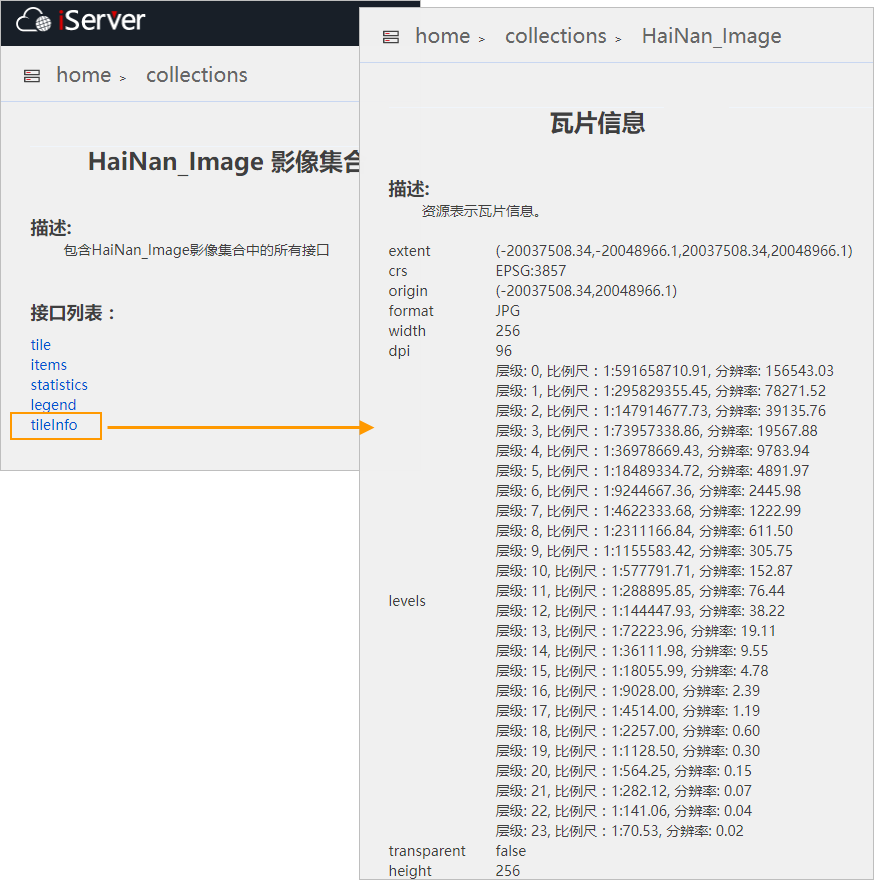Open the tile interface link
This screenshot has height=885, width=879.
[40, 345]
